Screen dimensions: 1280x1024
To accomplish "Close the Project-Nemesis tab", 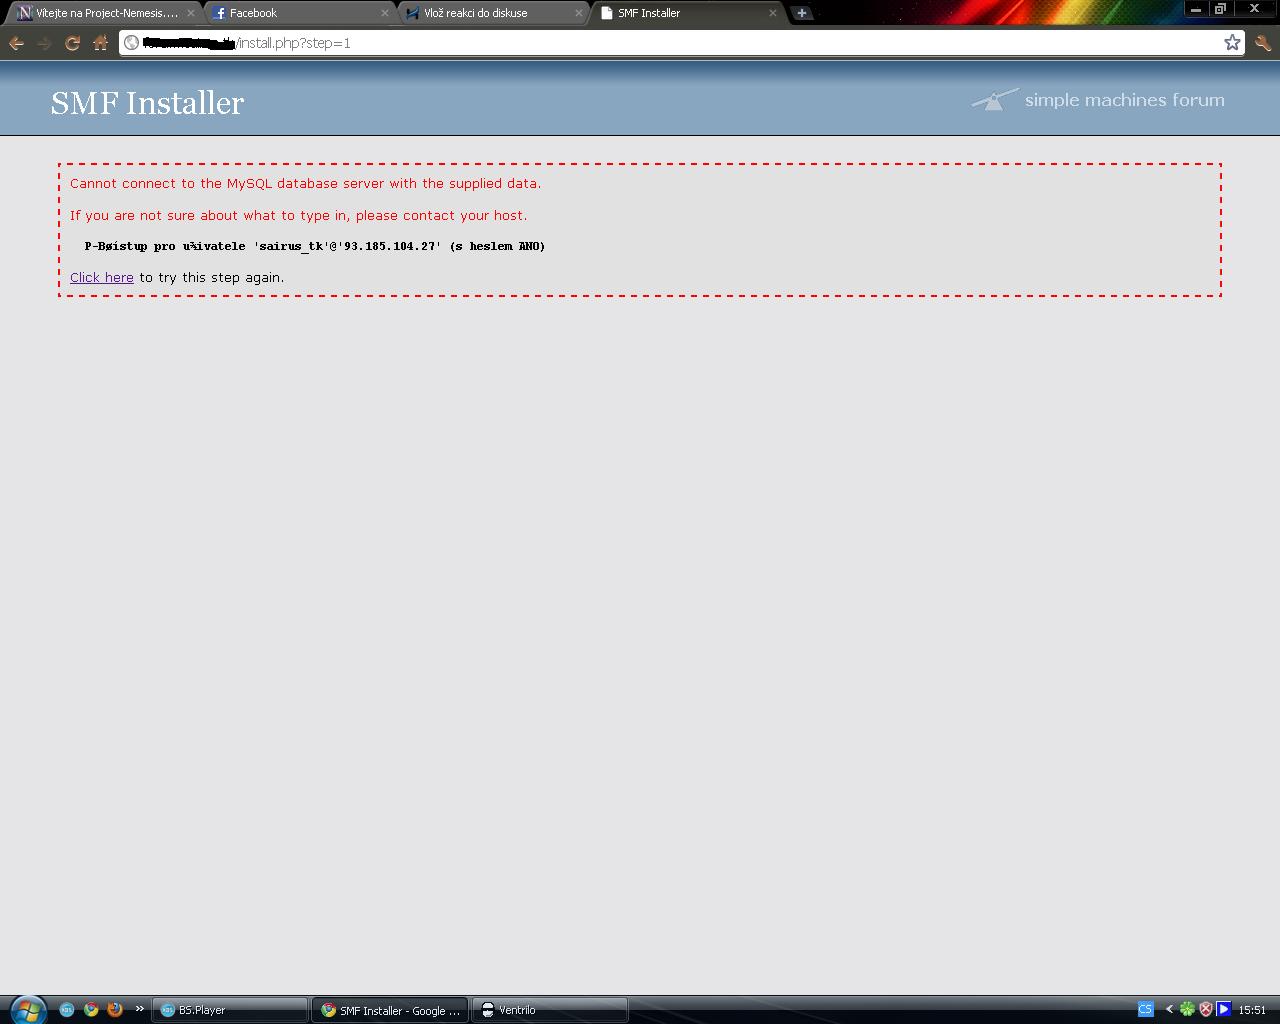I will point(190,13).
